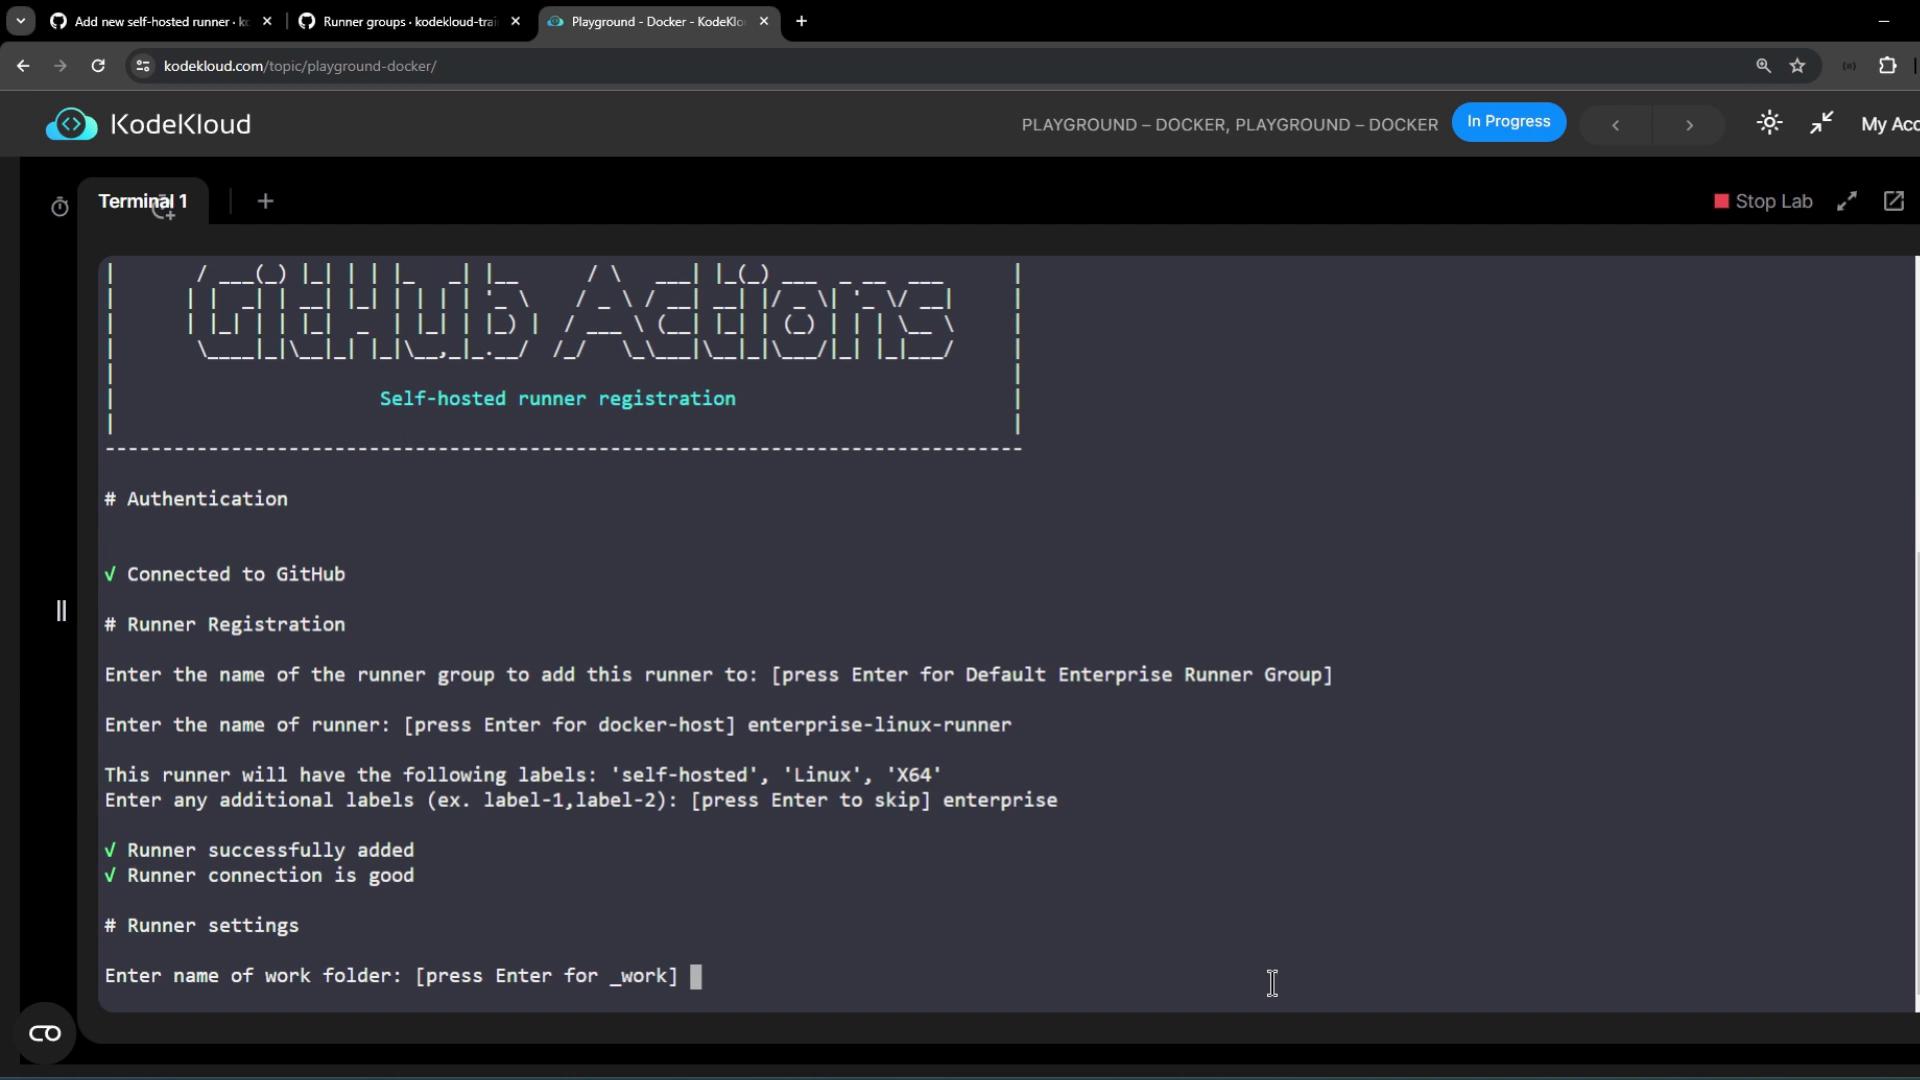This screenshot has height=1080, width=1920.
Task: Add a new terminal tab with plus
Action: pyautogui.click(x=265, y=201)
